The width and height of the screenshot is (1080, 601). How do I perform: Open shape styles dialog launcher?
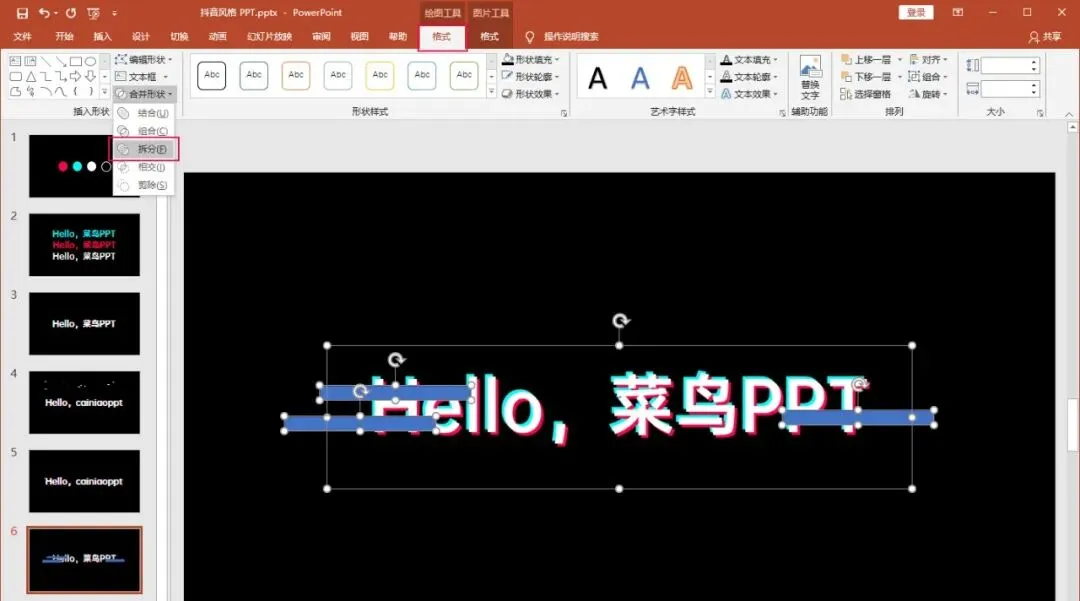pyautogui.click(x=564, y=113)
